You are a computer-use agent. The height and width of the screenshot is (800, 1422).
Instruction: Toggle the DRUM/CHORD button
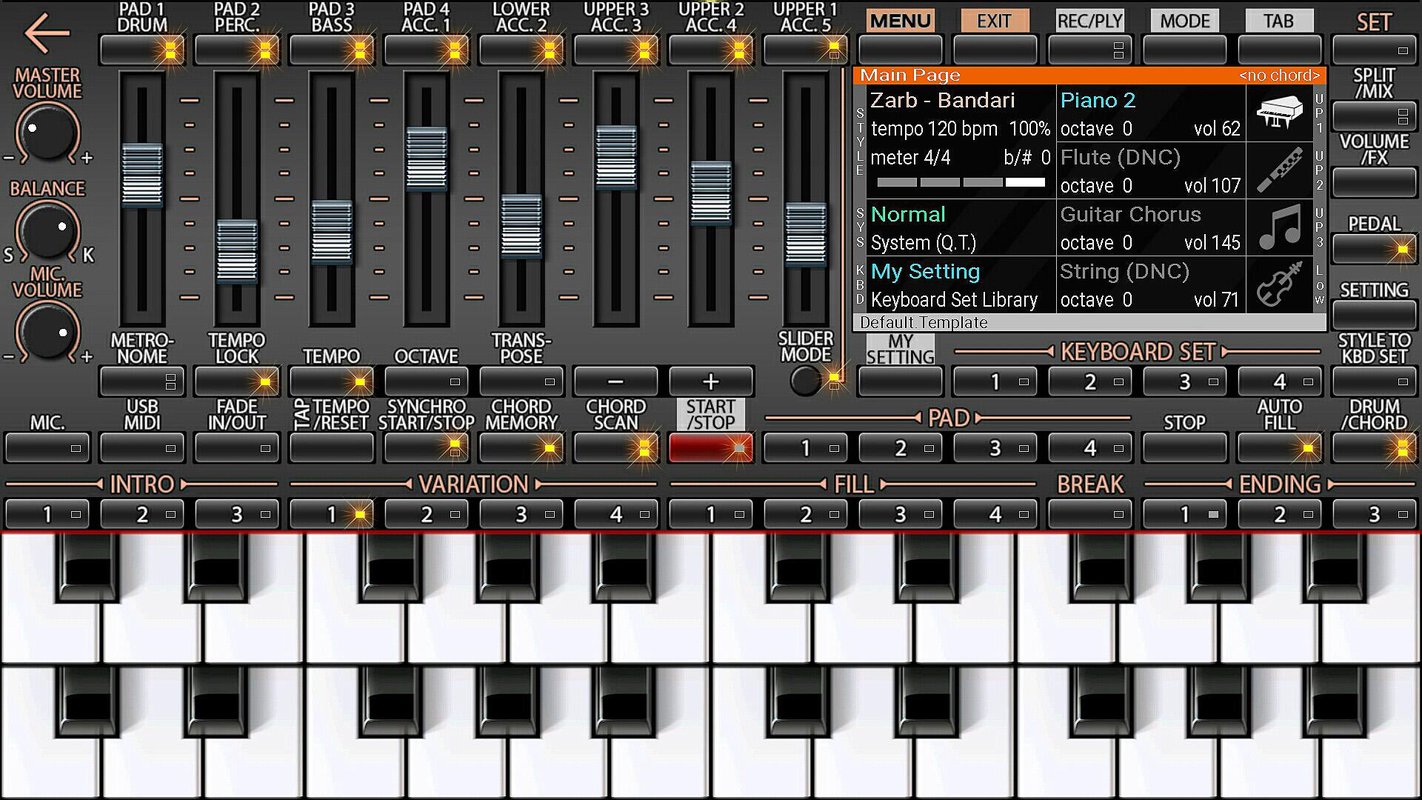(1375, 448)
